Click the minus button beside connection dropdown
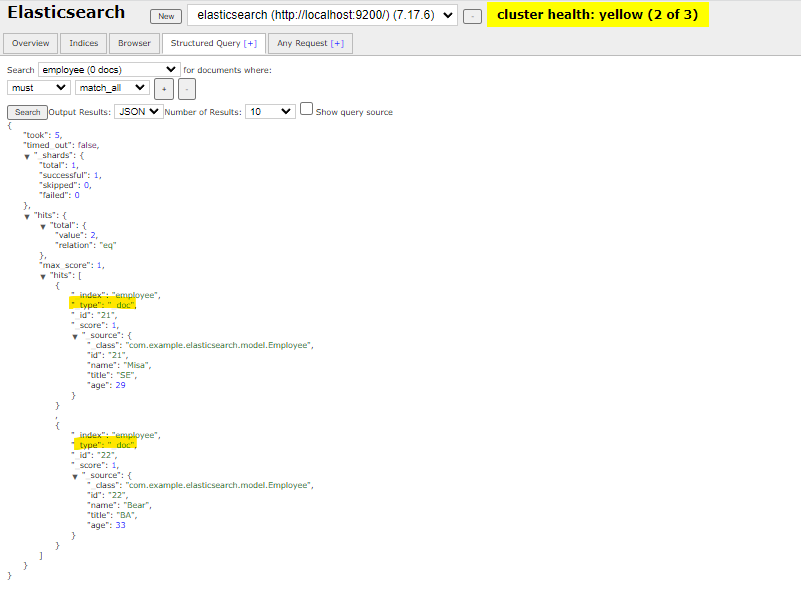This screenshot has height=592, width=801. (472, 16)
